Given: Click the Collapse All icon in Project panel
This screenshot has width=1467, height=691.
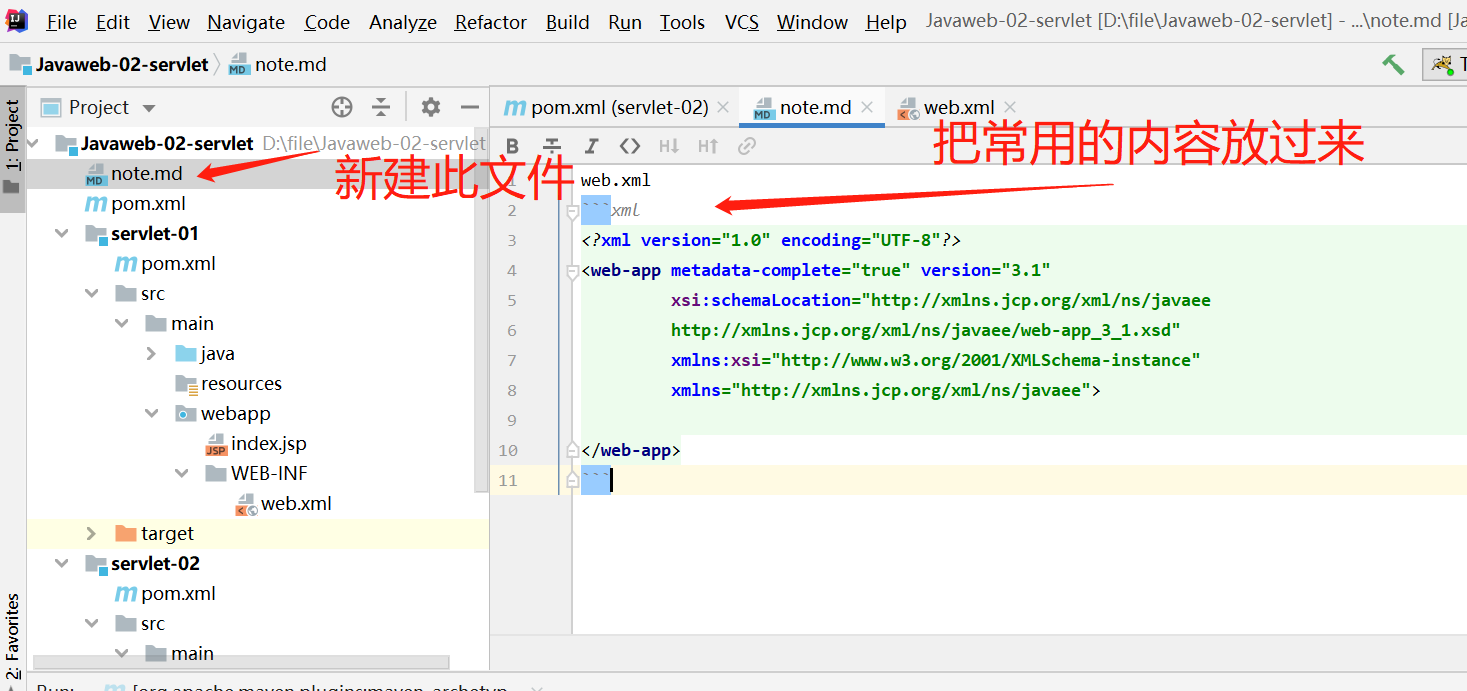Looking at the screenshot, I should click(381, 107).
